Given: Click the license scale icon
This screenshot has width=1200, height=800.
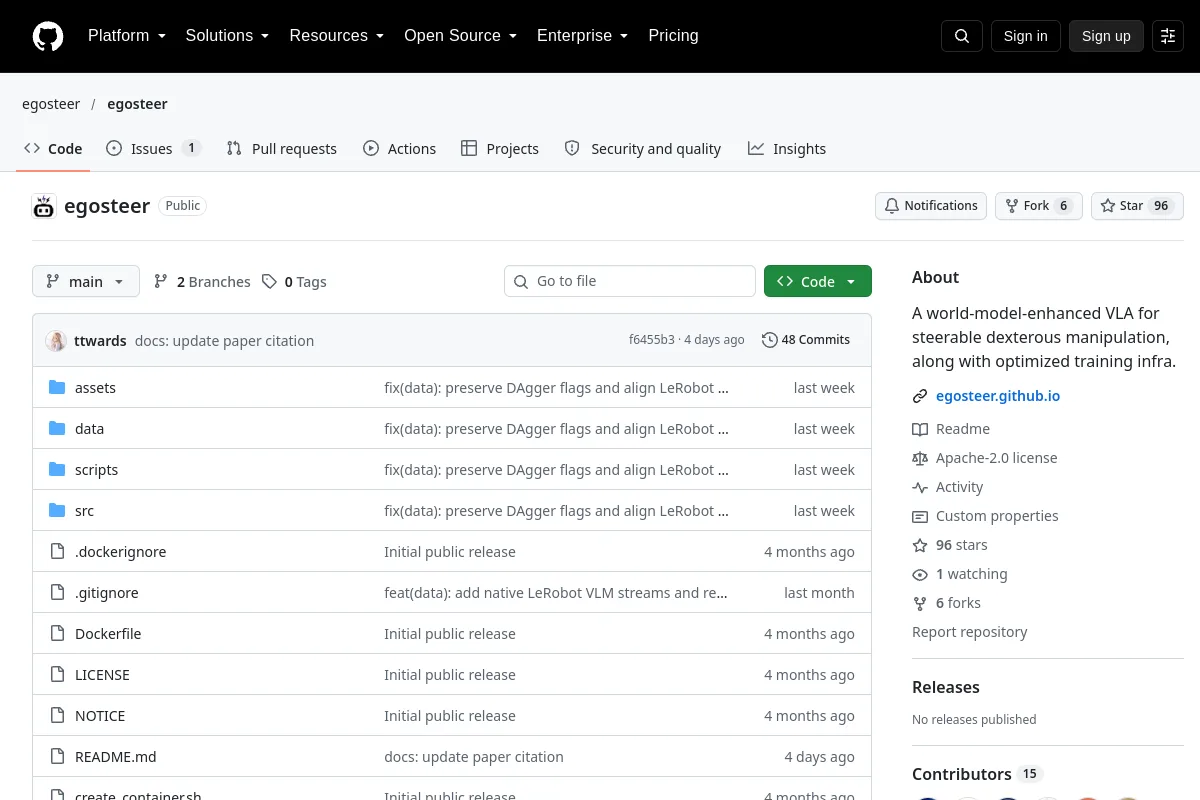Looking at the screenshot, I should click(x=920, y=458).
